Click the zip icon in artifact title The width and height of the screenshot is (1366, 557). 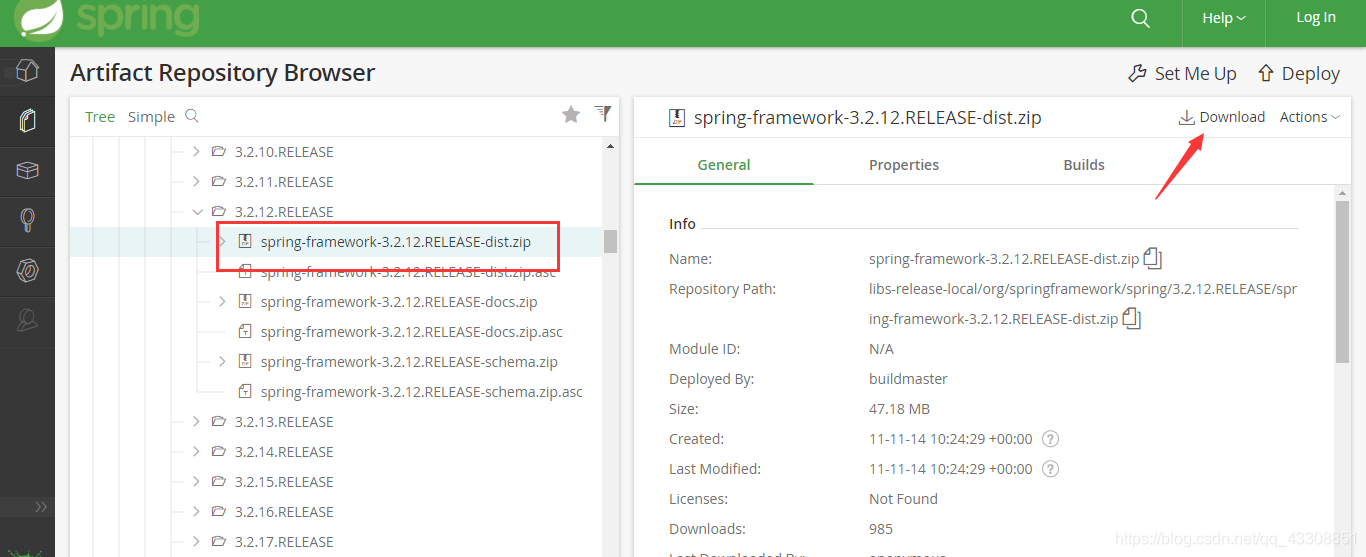[677, 118]
